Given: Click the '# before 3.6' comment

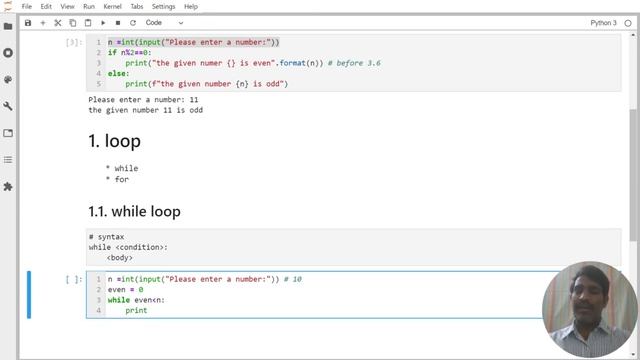Looking at the screenshot, I should (x=354, y=63).
